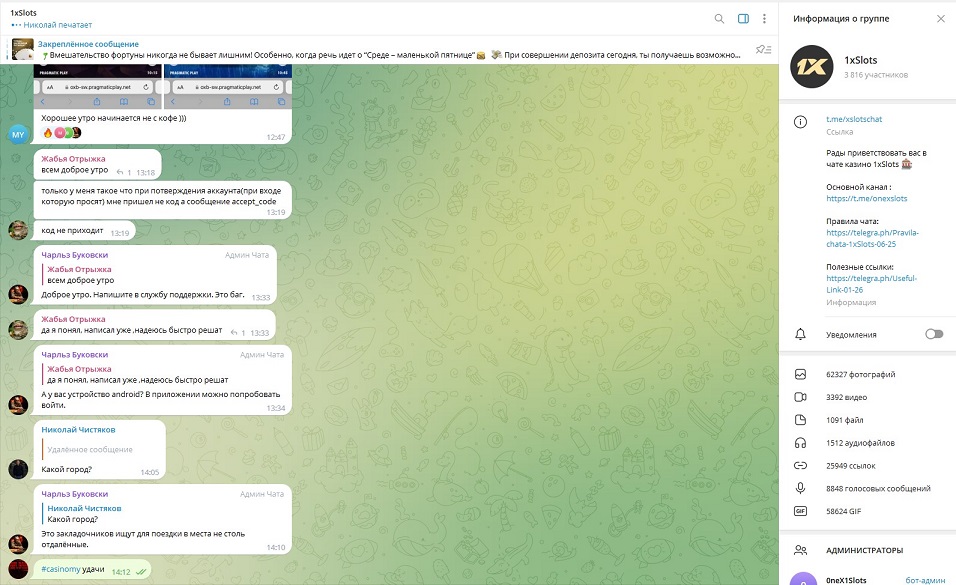This screenshot has height=585, width=956.
Task: Click avatar beside #casinomy message
Action: point(18,569)
